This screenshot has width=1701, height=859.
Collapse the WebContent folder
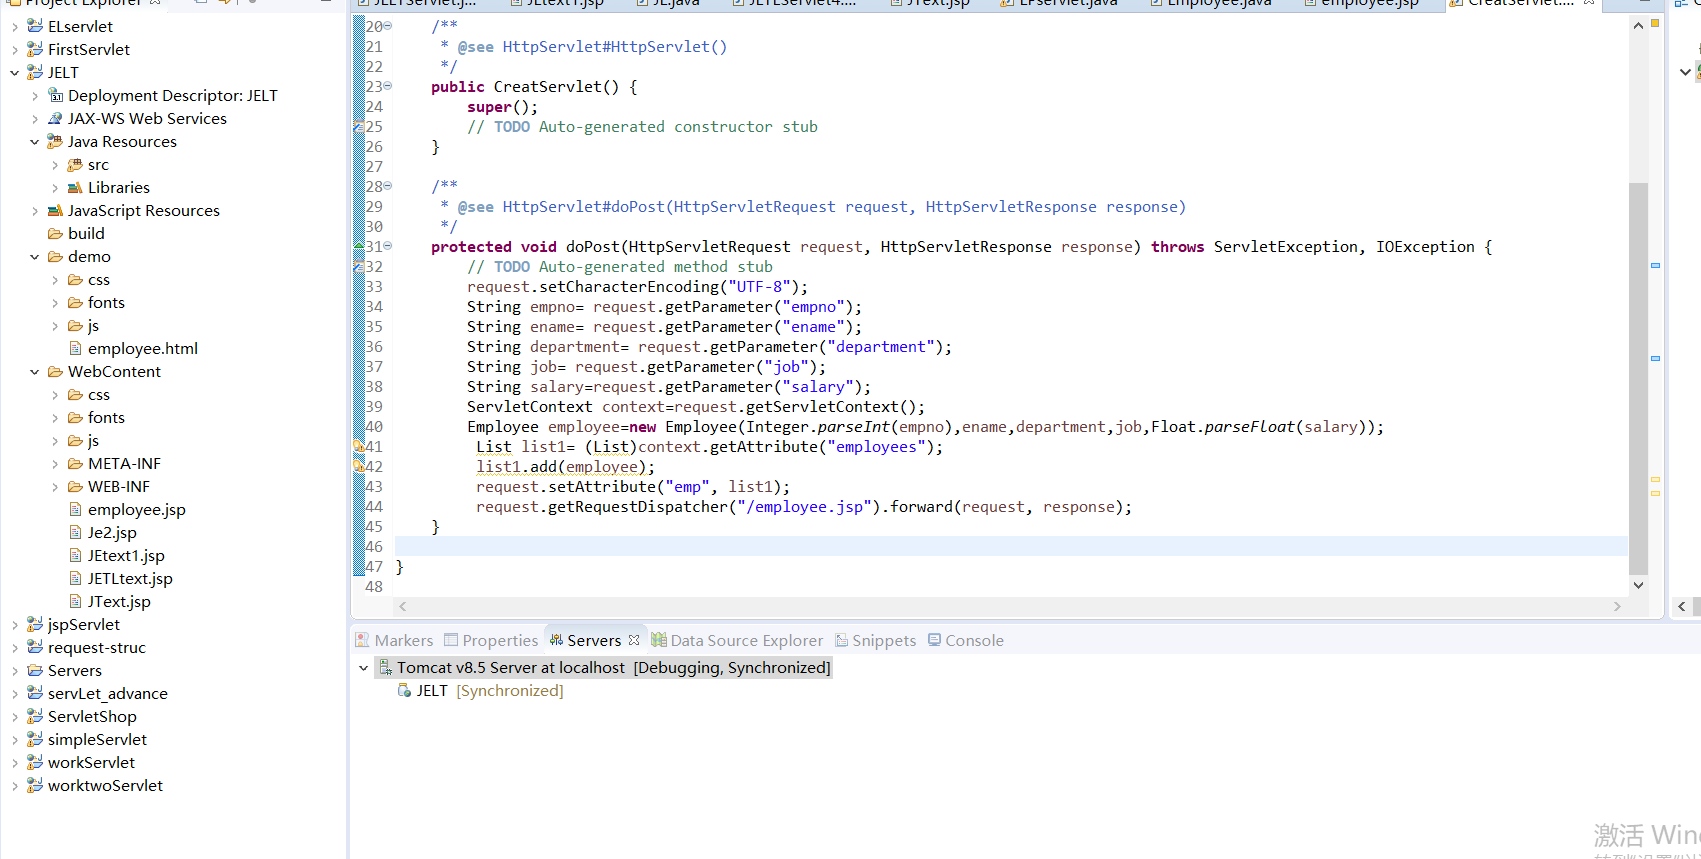[x=35, y=371]
